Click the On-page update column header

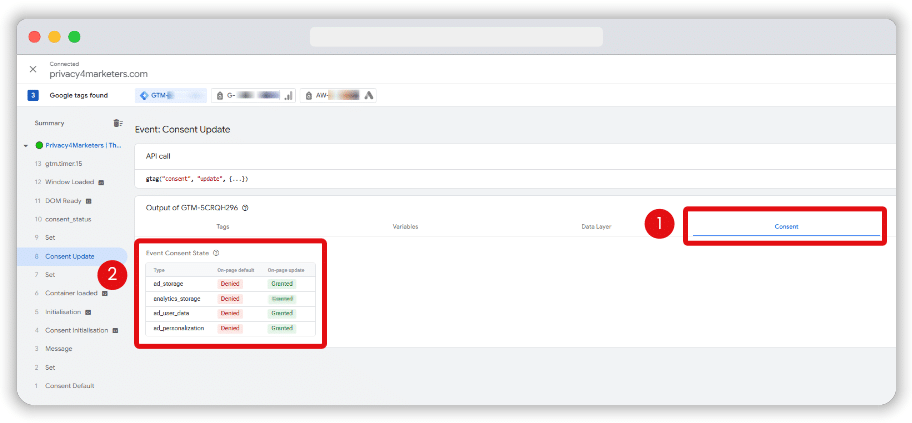pyautogui.click(x=286, y=270)
